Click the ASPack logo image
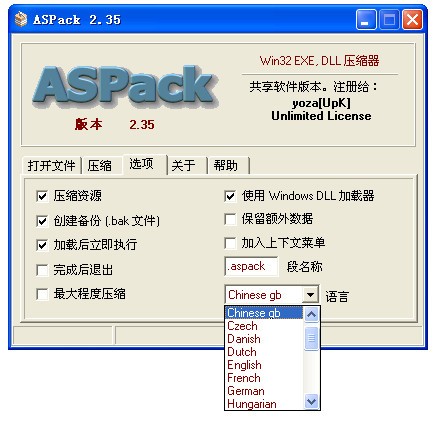The image size is (433, 423). (x=125, y=86)
